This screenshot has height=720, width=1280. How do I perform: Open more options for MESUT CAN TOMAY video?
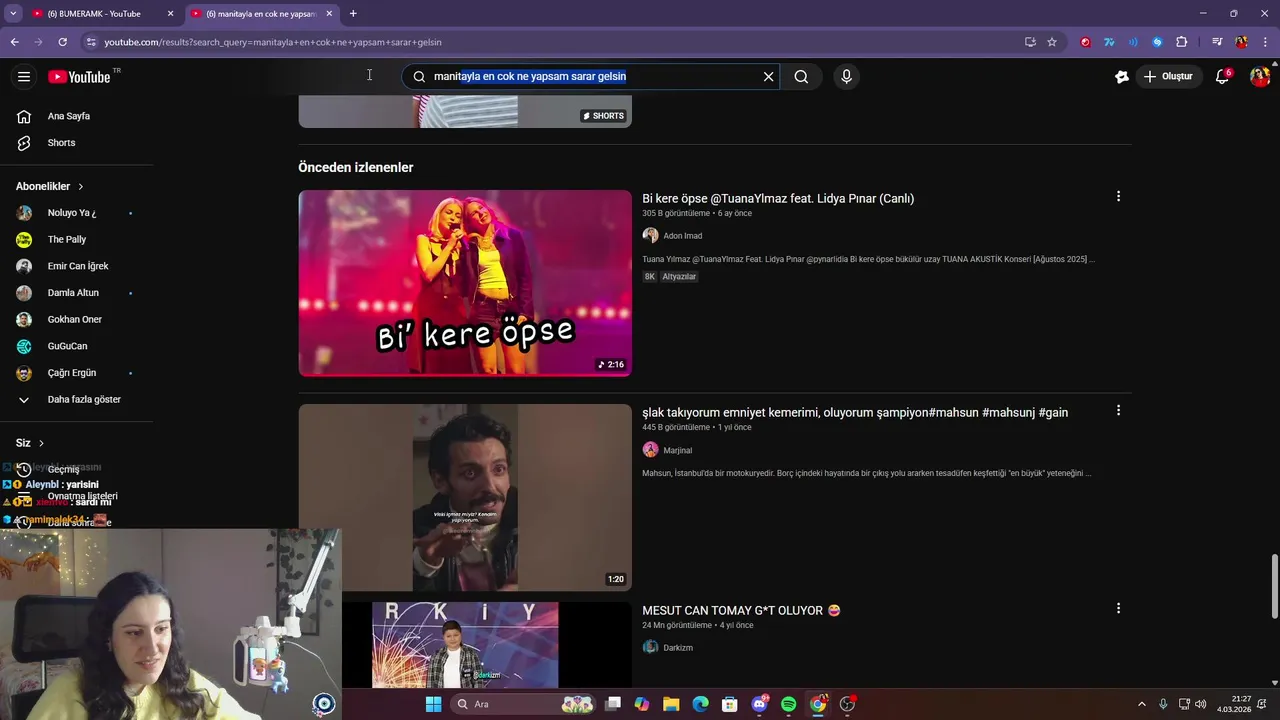click(x=1118, y=608)
